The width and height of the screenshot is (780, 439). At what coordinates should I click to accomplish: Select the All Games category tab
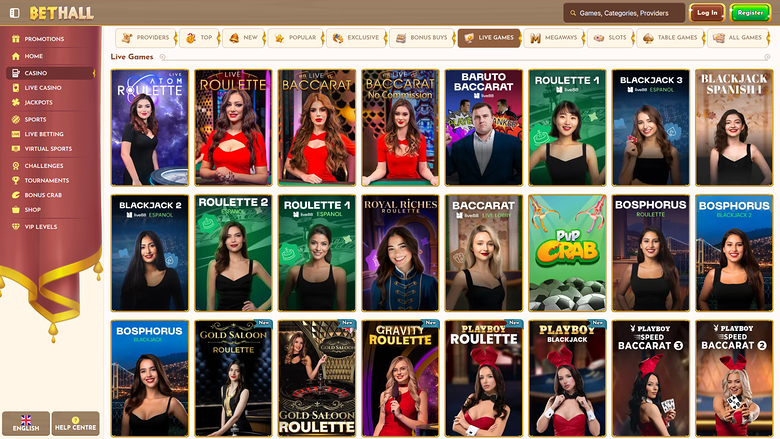738,38
